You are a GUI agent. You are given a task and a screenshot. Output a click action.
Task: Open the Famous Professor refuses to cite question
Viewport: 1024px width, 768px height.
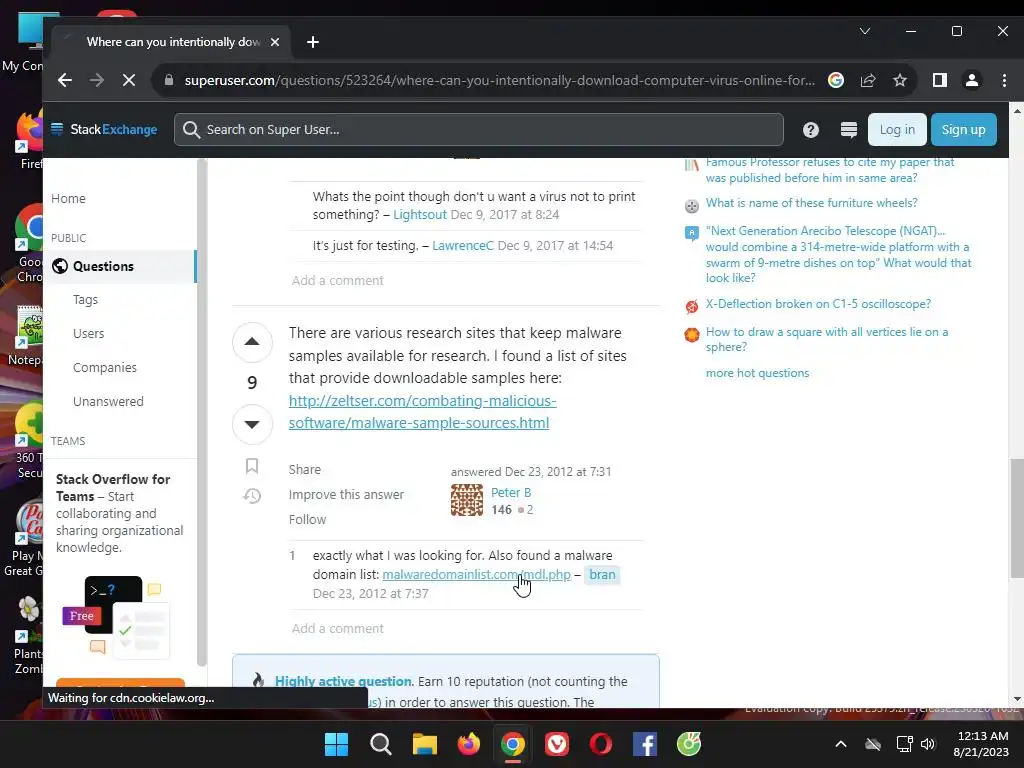[x=830, y=170]
